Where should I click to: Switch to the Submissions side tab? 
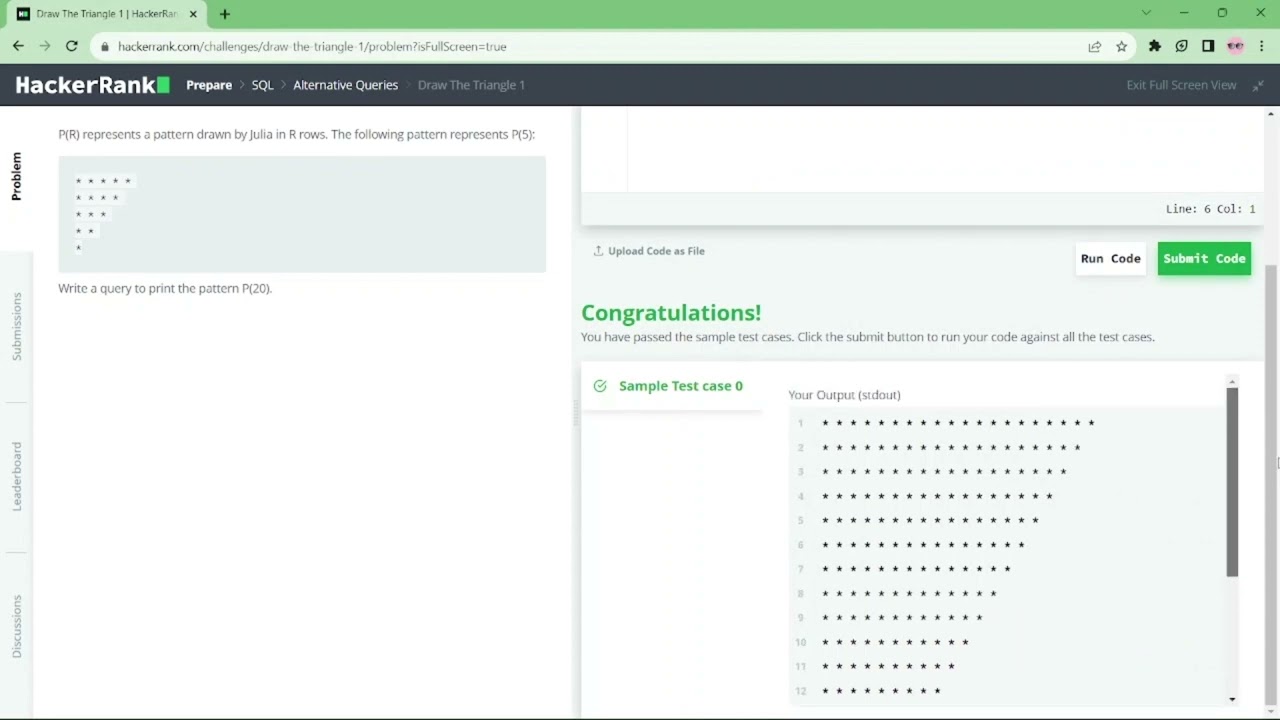point(16,326)
